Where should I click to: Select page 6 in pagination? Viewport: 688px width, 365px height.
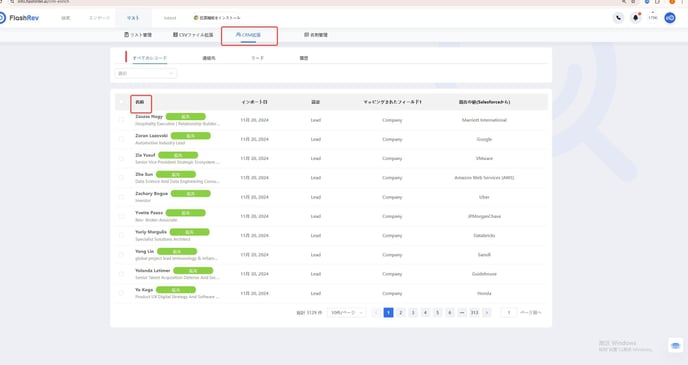pos(450,312)
